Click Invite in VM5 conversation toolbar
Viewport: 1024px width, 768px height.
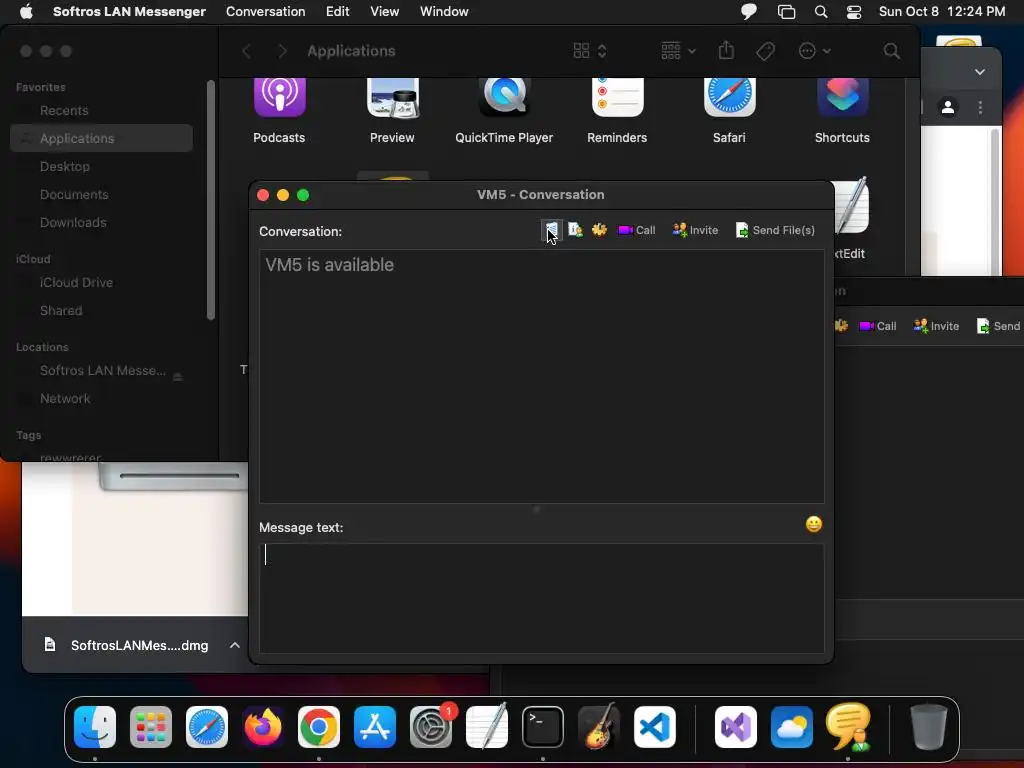point(696,230)
